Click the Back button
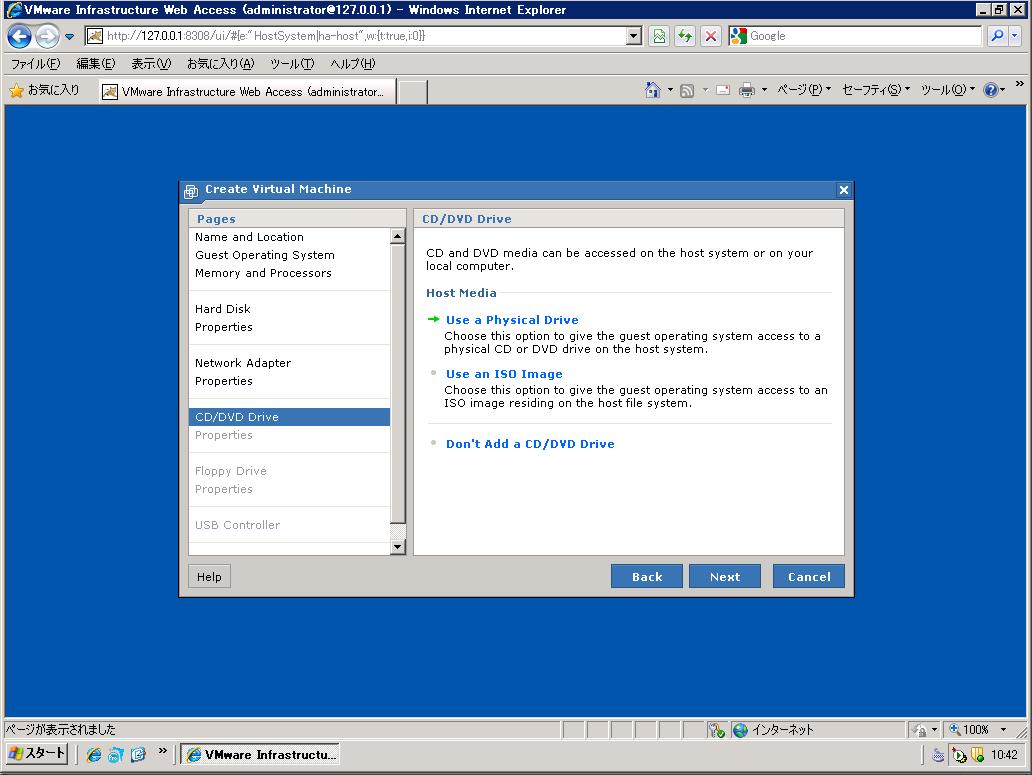 (646, 576)
